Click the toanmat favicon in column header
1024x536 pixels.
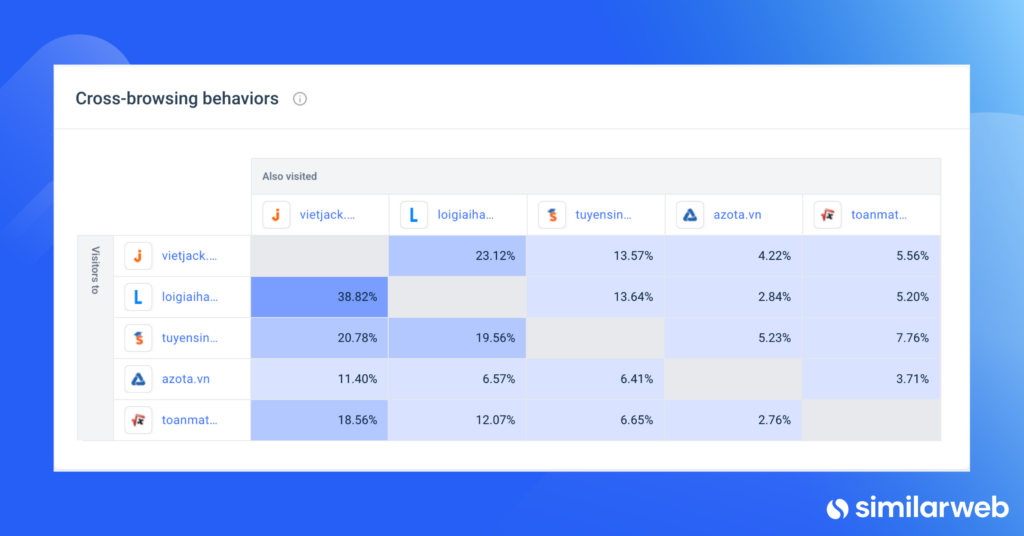click(x=827, y=215)
